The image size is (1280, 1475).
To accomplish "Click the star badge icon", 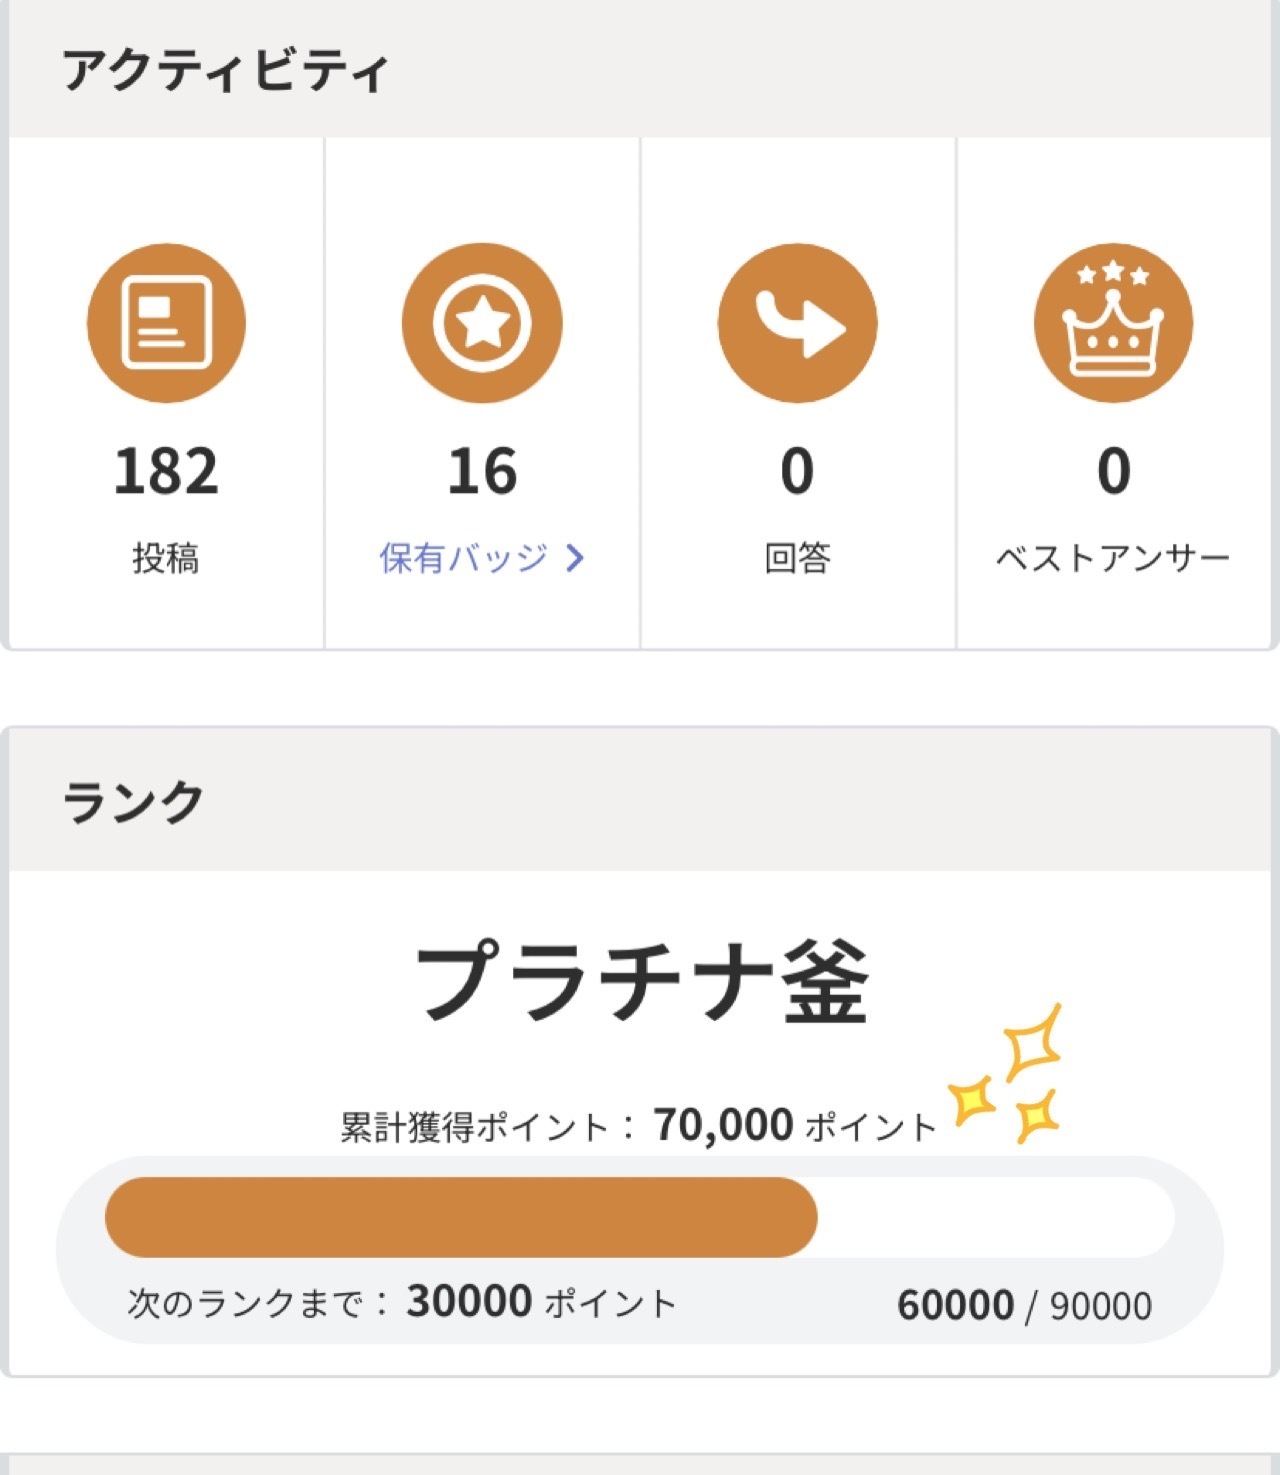I will (482, 323).
